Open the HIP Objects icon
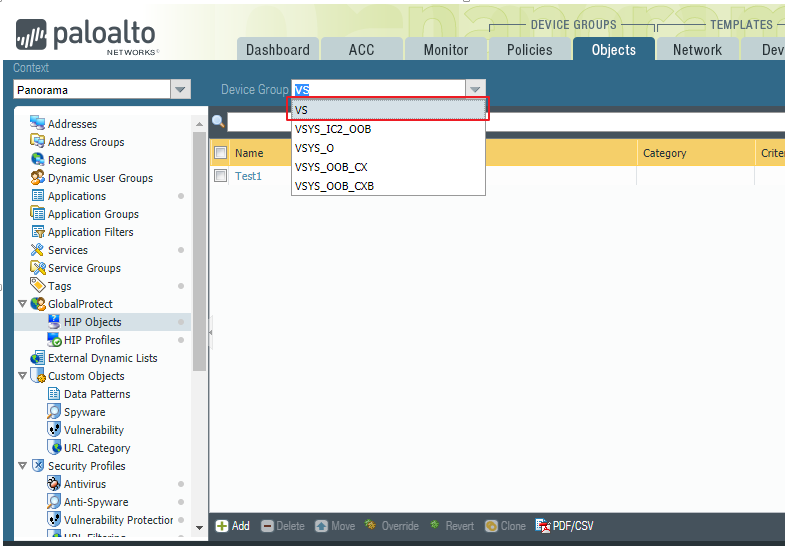The height and width of the screenshot is (546, 785). point(54,321)
